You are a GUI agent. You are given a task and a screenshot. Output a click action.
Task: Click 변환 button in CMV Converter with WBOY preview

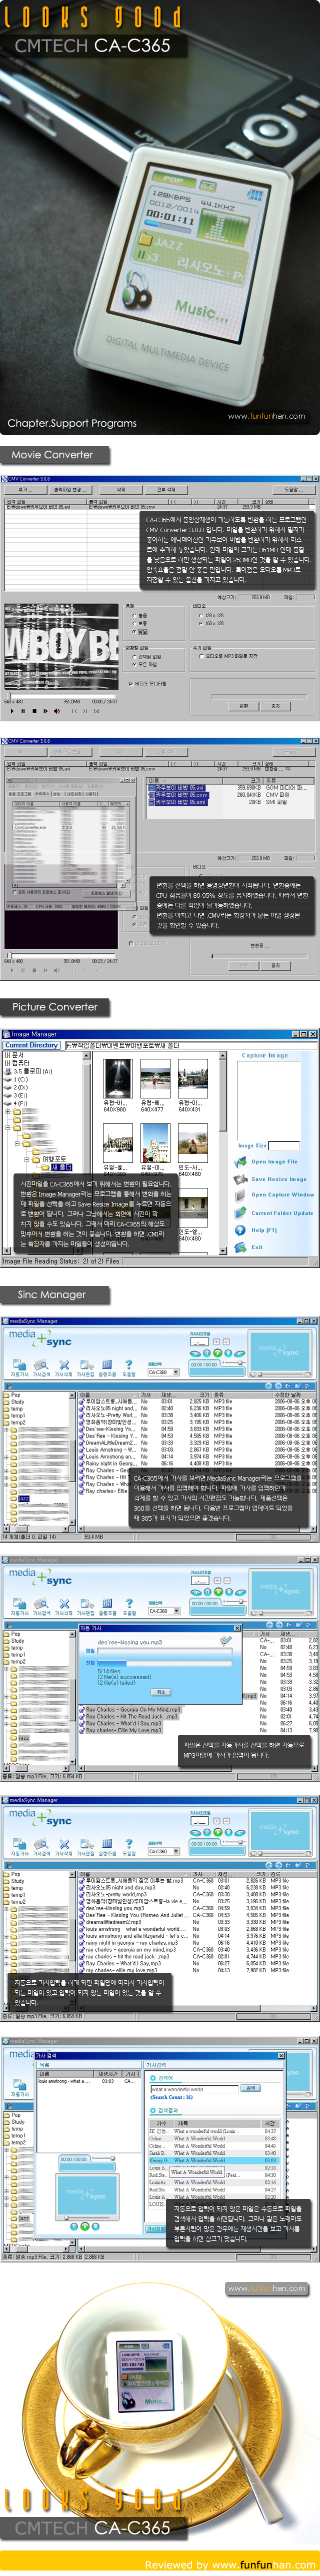(x=243, y=706)
